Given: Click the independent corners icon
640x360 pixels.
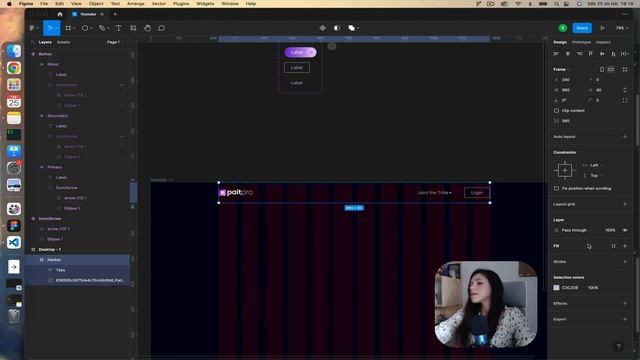Looking at the screenshot, I should 625,100.
